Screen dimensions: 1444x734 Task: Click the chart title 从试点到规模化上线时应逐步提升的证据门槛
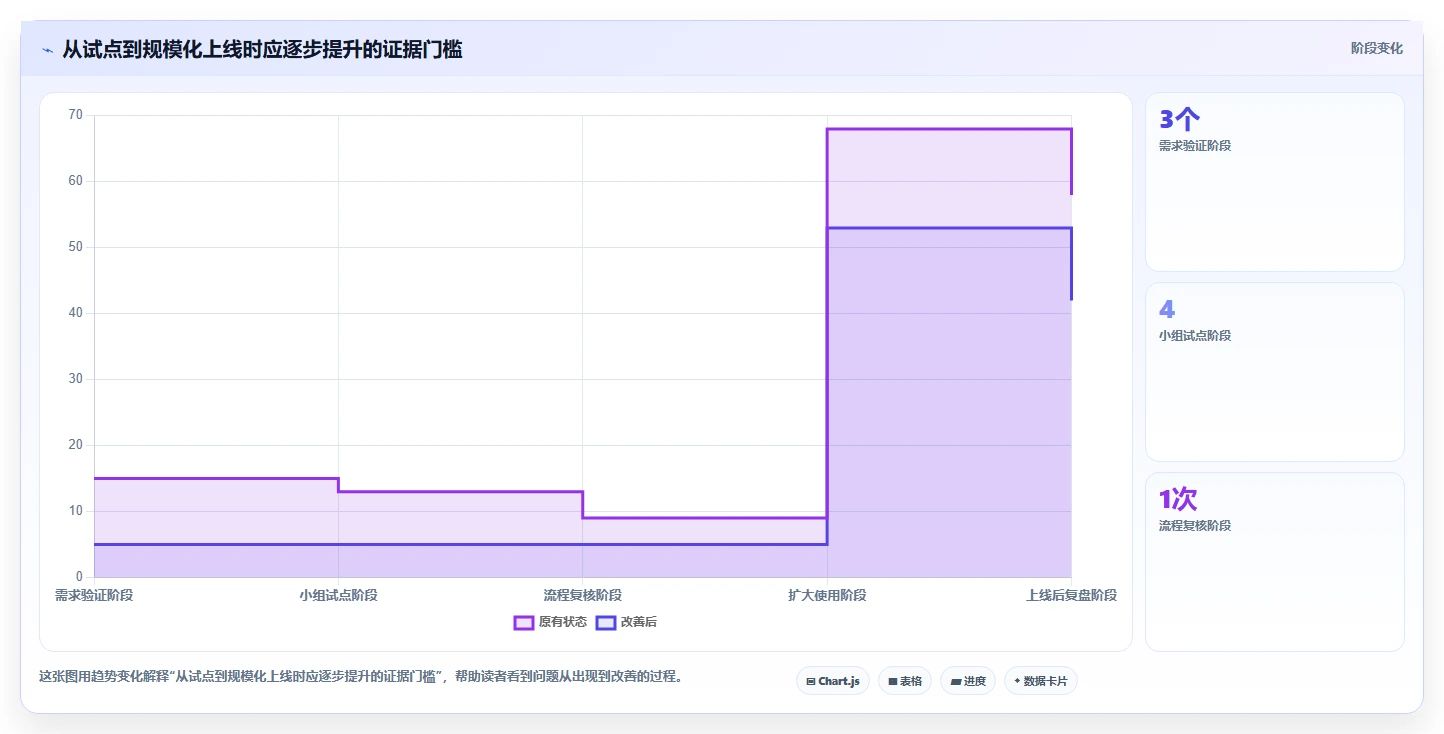(x=262, y=49)
